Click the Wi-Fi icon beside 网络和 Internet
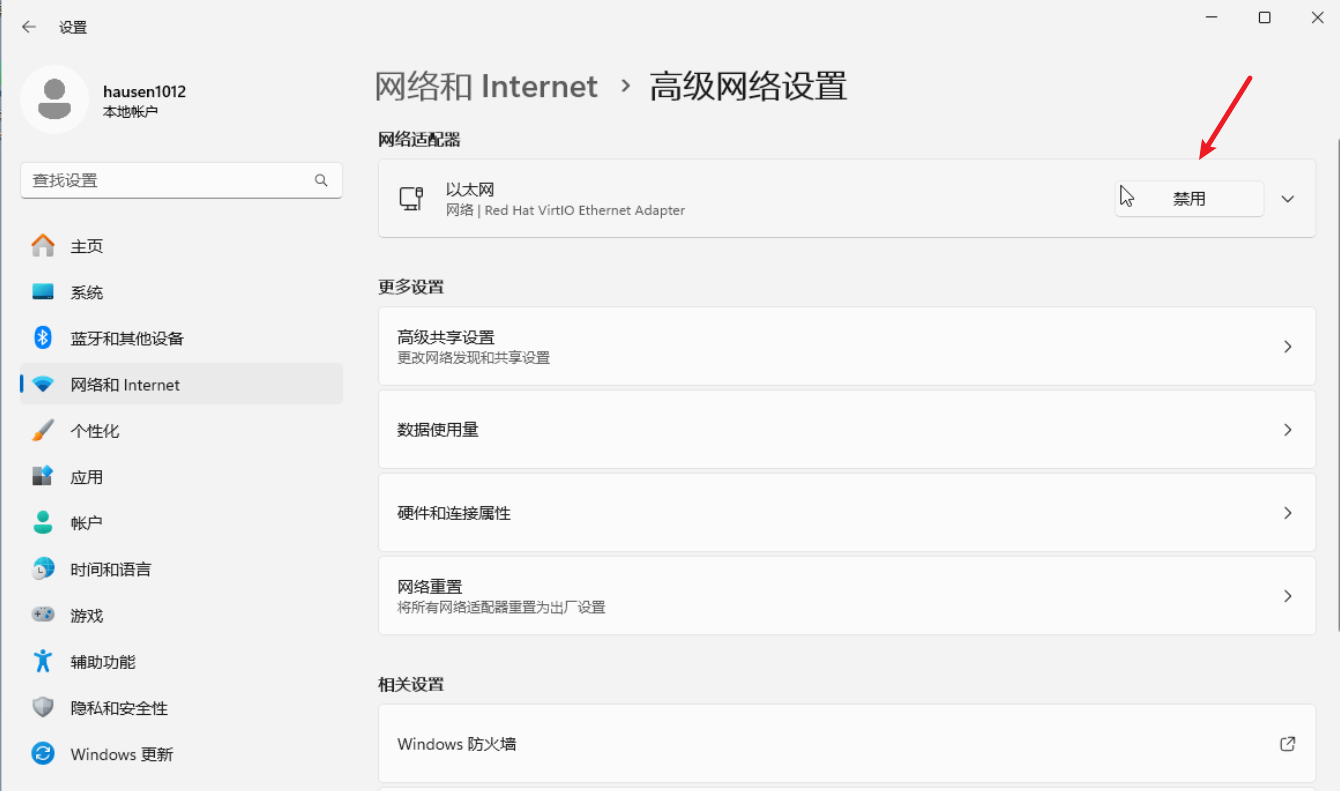This screenshot has height=791, width=1340. 44,384
